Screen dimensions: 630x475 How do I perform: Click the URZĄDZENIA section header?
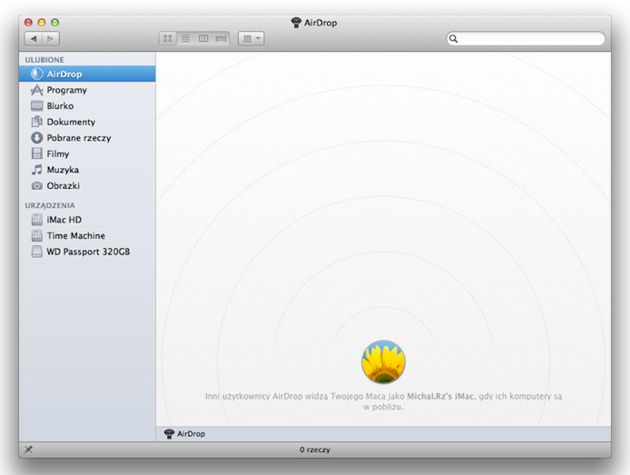50,205
